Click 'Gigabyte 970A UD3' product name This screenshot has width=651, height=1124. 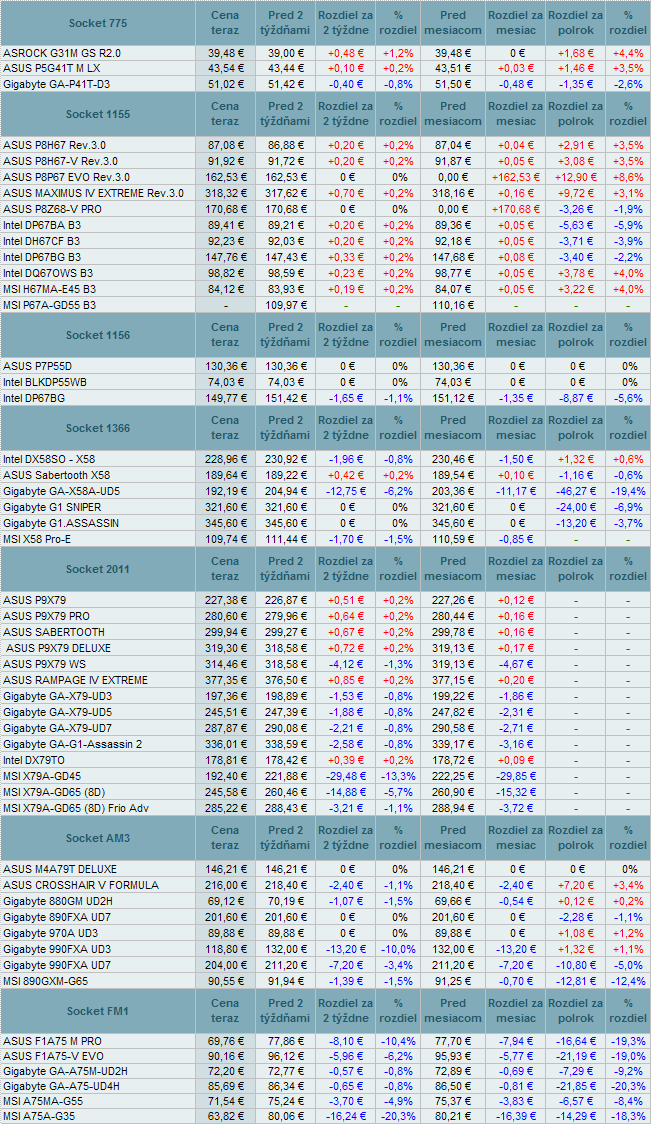tap(50, 933)
